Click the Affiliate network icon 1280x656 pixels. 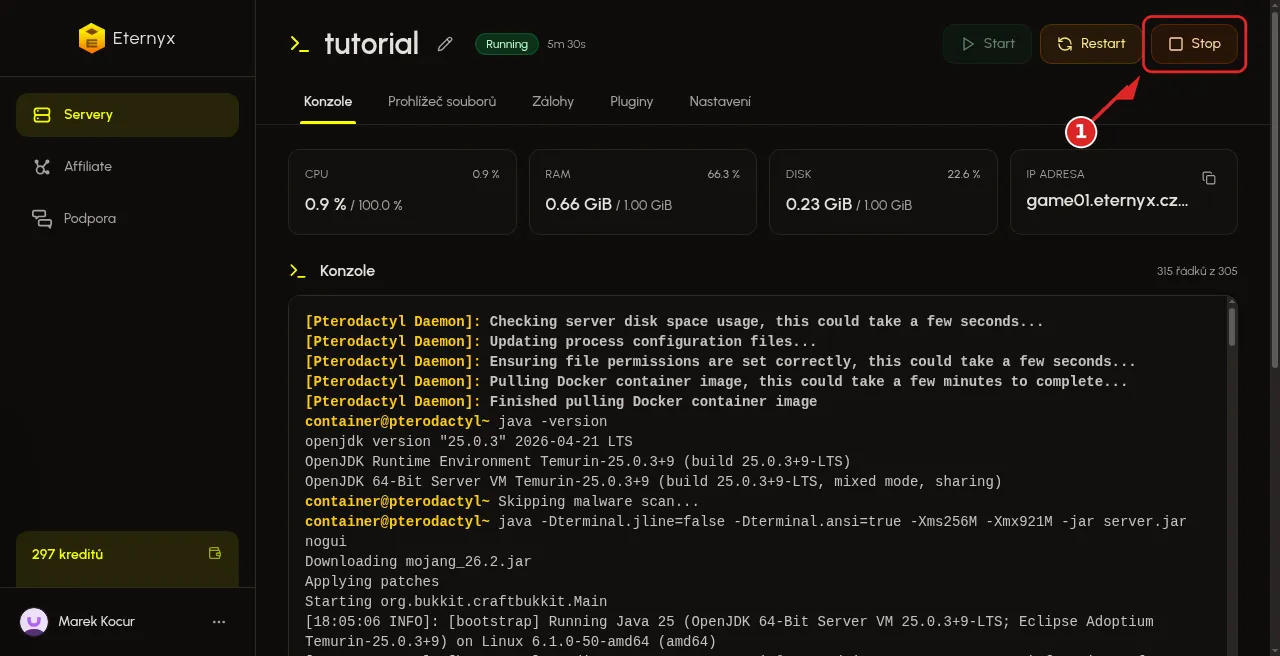[42, 167]
